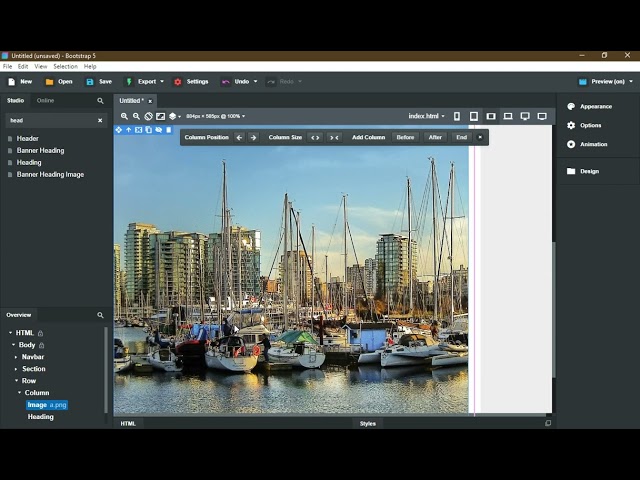
Task: Switch to laptop preview size
Action: (x=508, y=116)
